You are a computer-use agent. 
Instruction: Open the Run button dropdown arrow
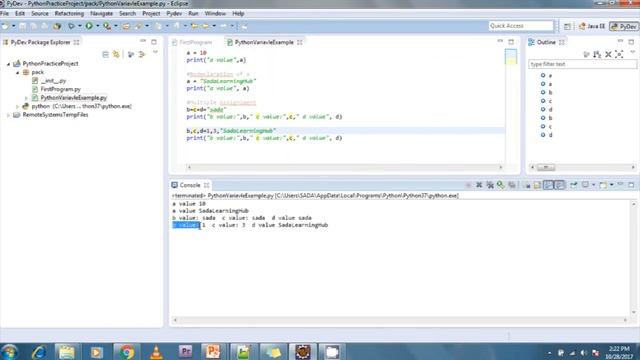tap(98, 26)
